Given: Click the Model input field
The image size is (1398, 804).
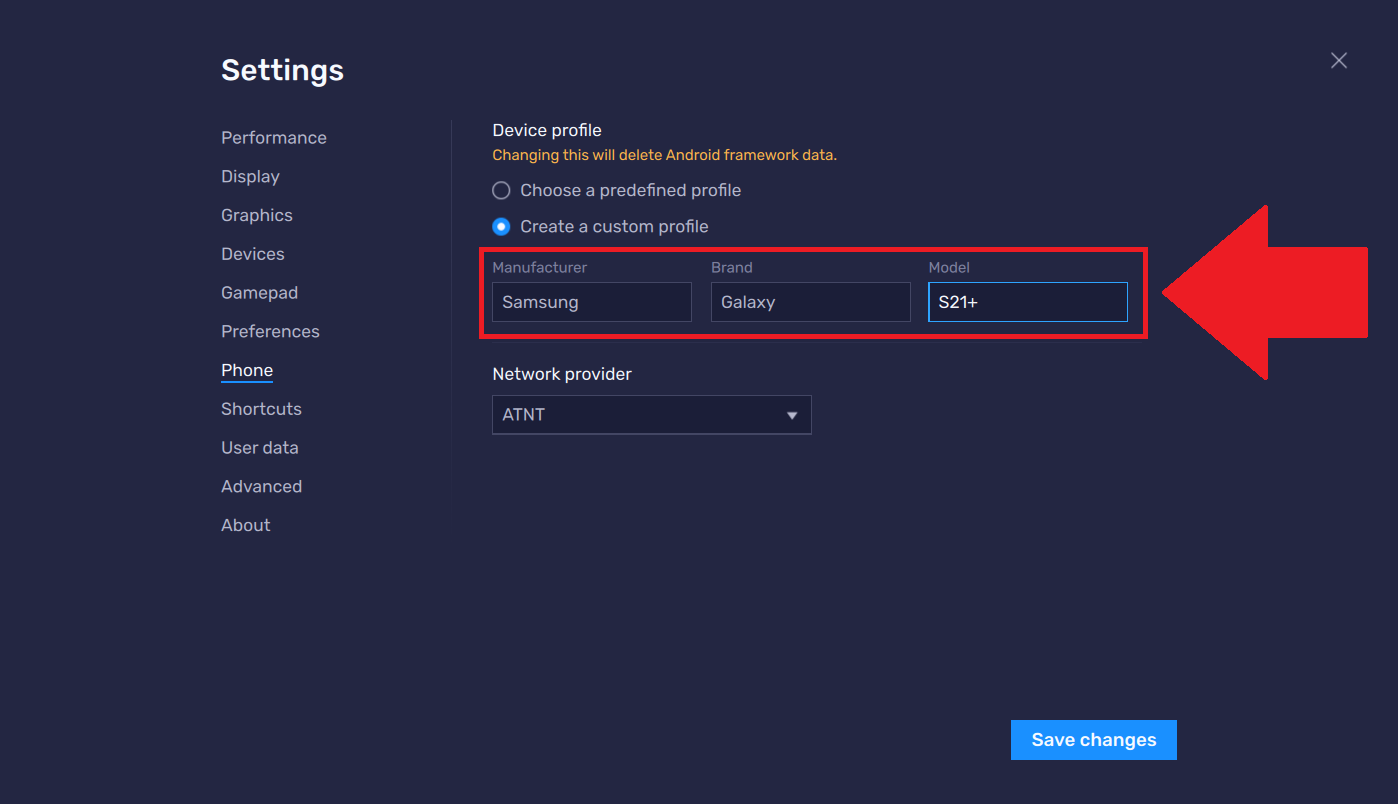Looking at the screenshot, I should coord(1027,301).
